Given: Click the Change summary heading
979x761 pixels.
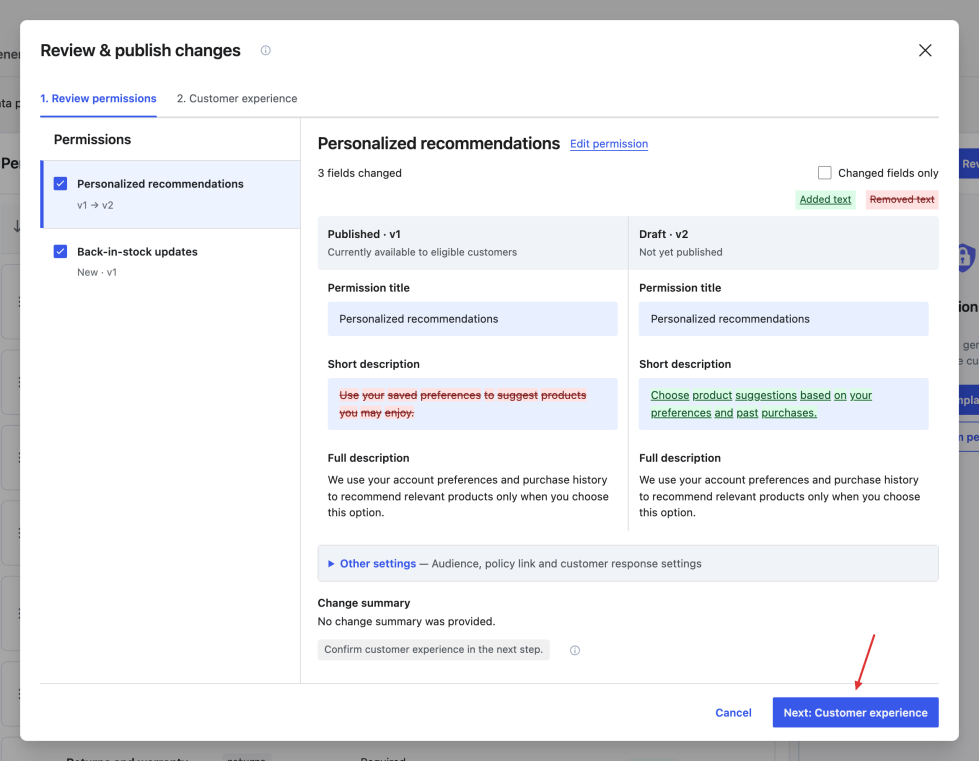Looking at the screenshot, I should click(x=364, y=604).
